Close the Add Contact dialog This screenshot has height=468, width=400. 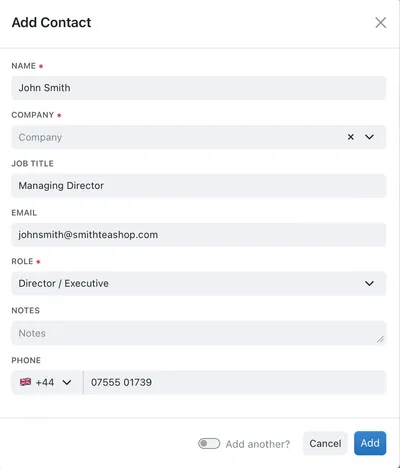380,23
